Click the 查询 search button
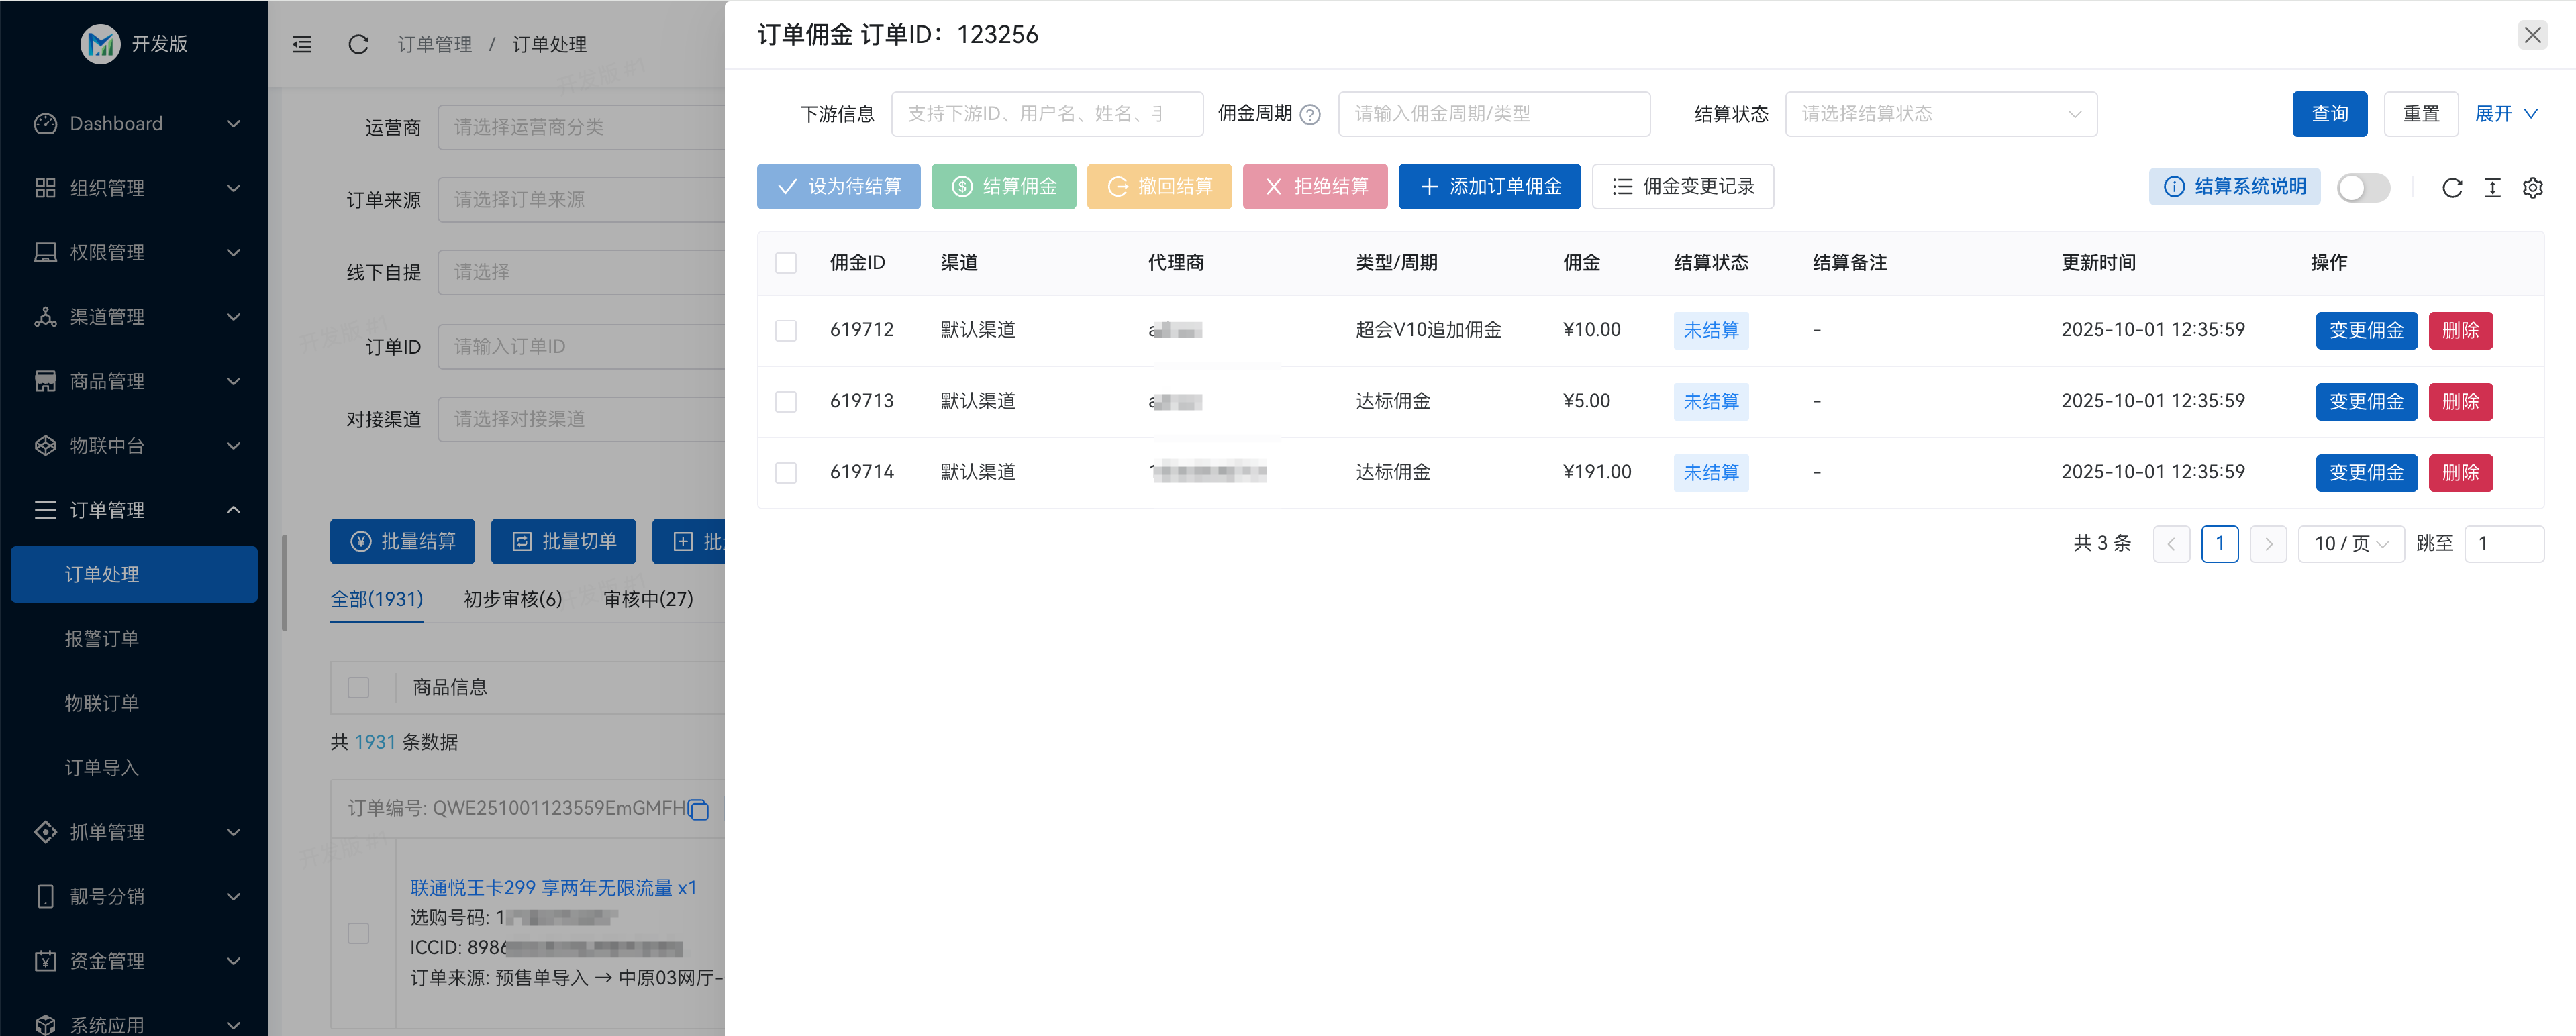The height and width of the screenshot is (1036, 2576). (x=2330, y=114)
